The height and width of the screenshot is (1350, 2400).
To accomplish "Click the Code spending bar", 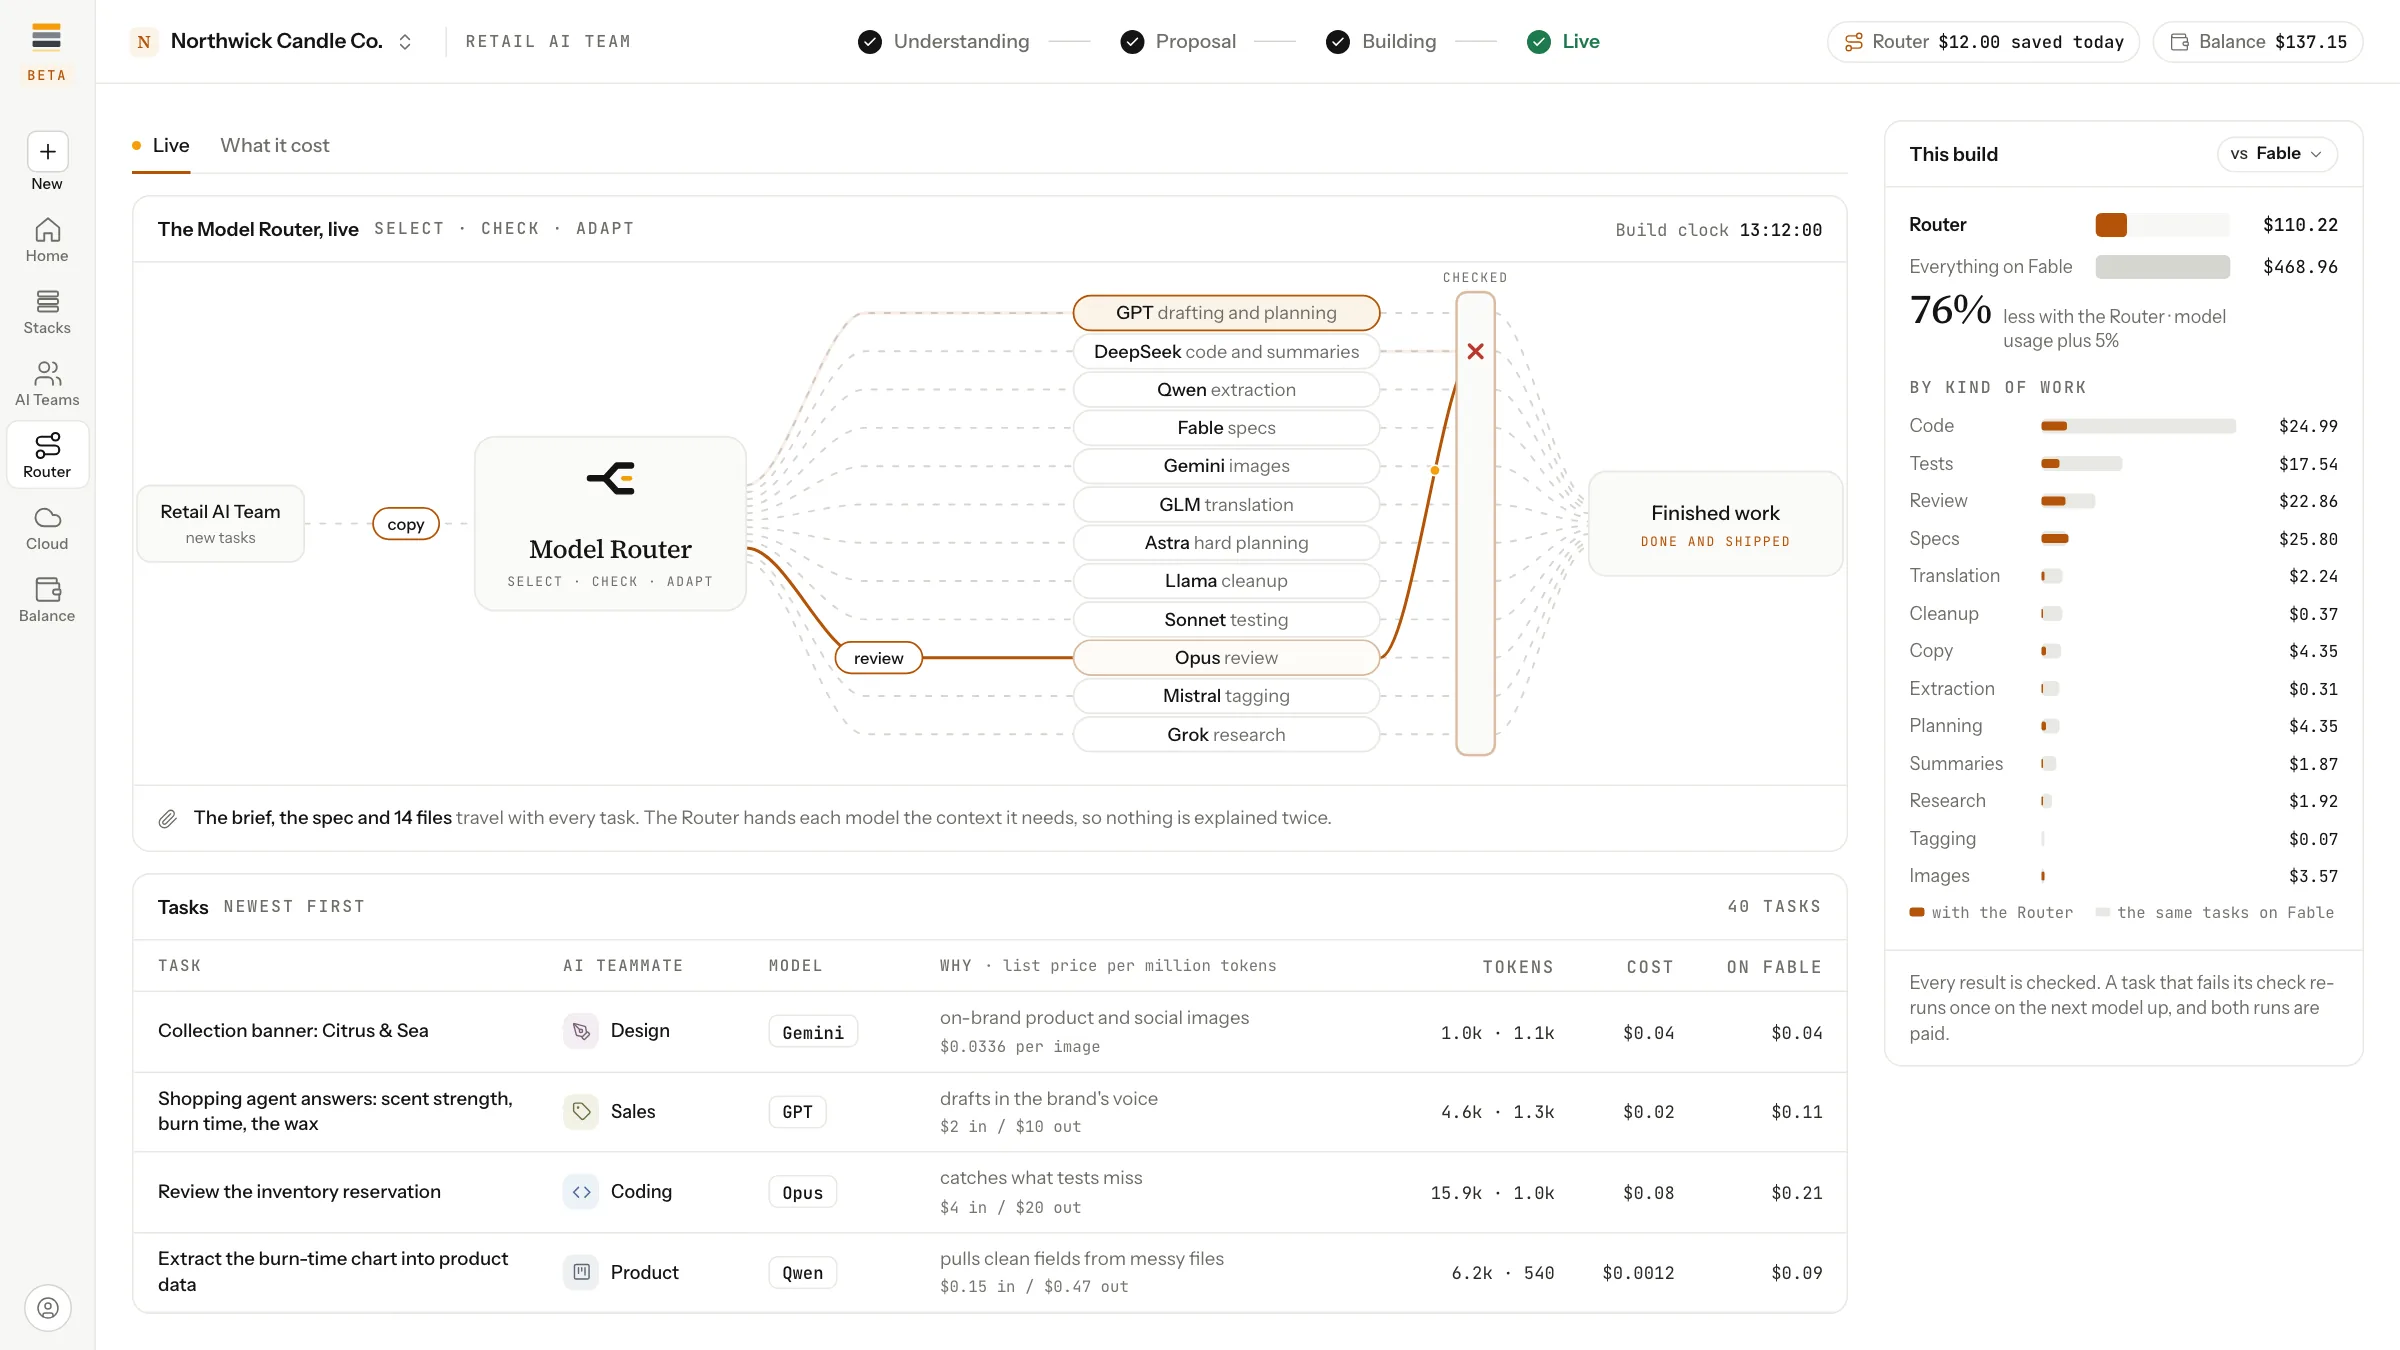I will click(x=2138, y=426).
